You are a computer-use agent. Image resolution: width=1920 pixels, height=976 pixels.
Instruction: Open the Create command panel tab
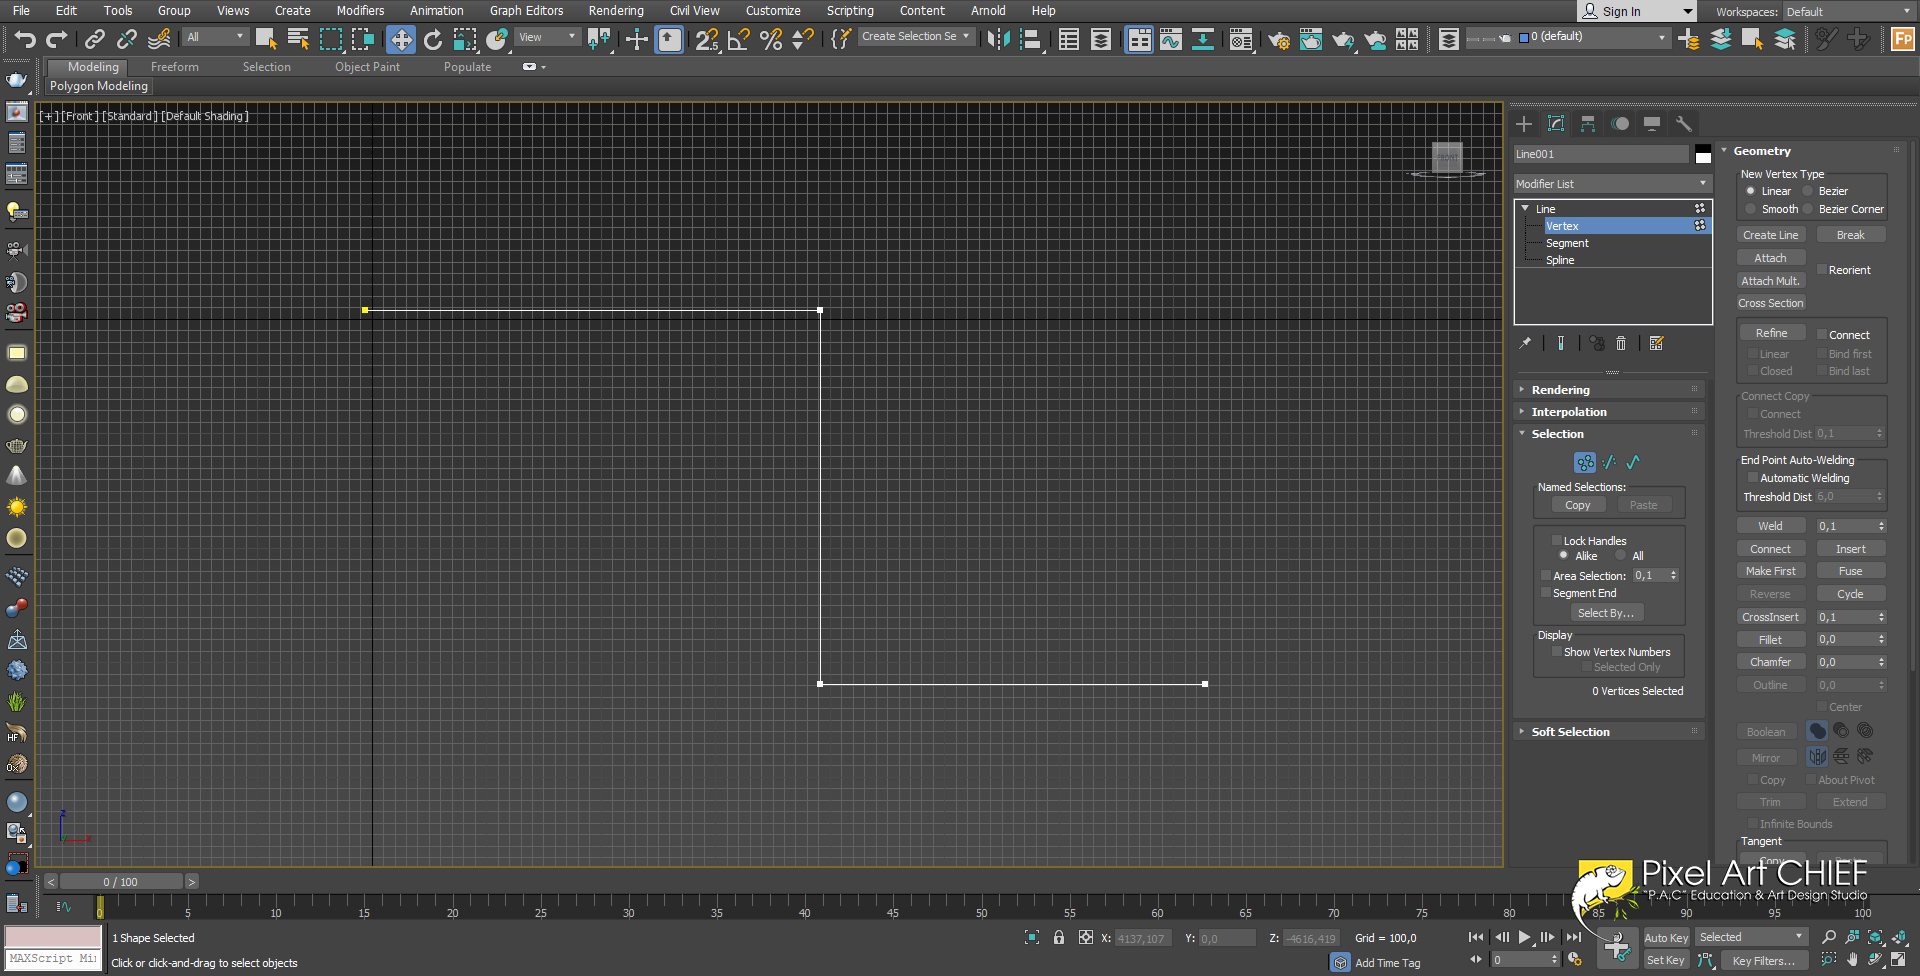pyautogui.click(x=1524, y=124)
